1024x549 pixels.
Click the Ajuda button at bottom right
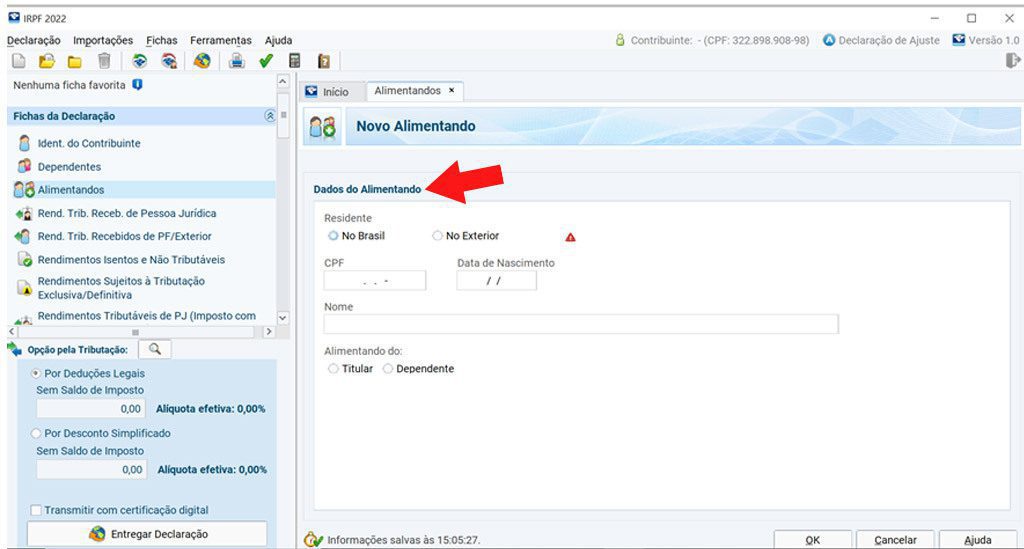(x=978, y=540)
